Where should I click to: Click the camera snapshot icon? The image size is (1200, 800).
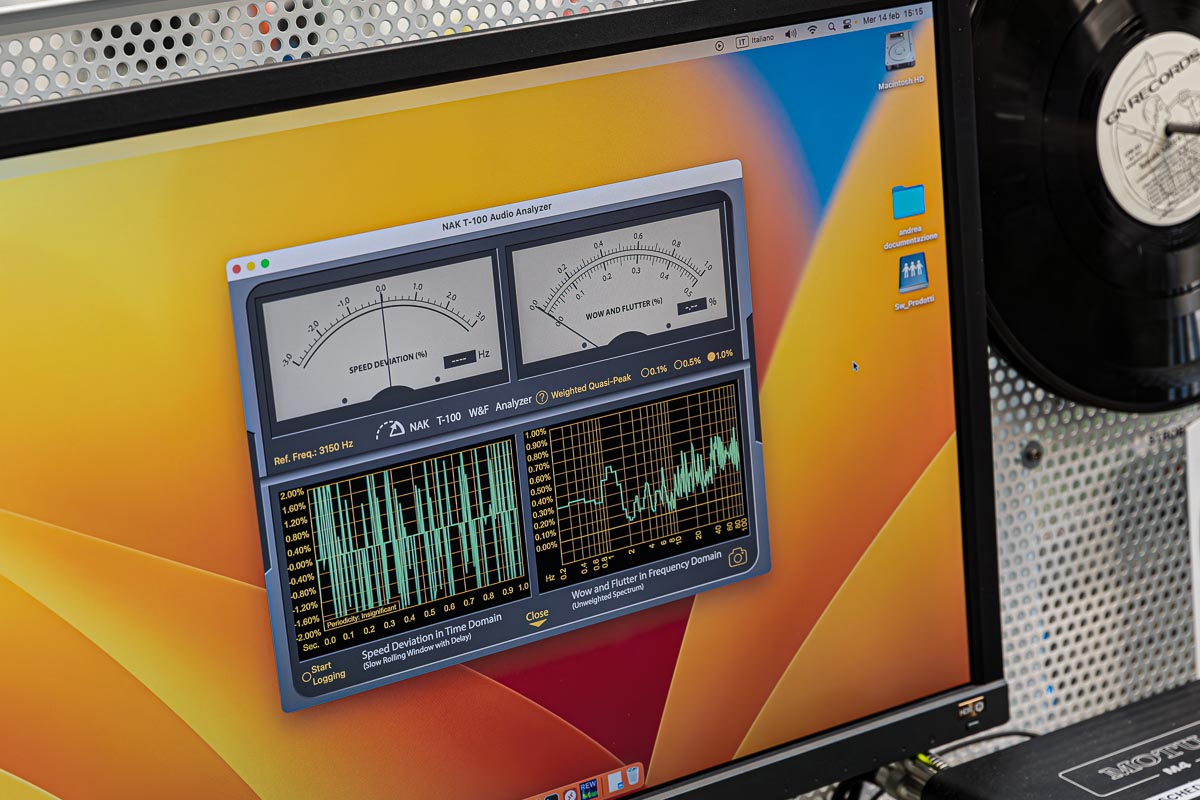[738, 557]
